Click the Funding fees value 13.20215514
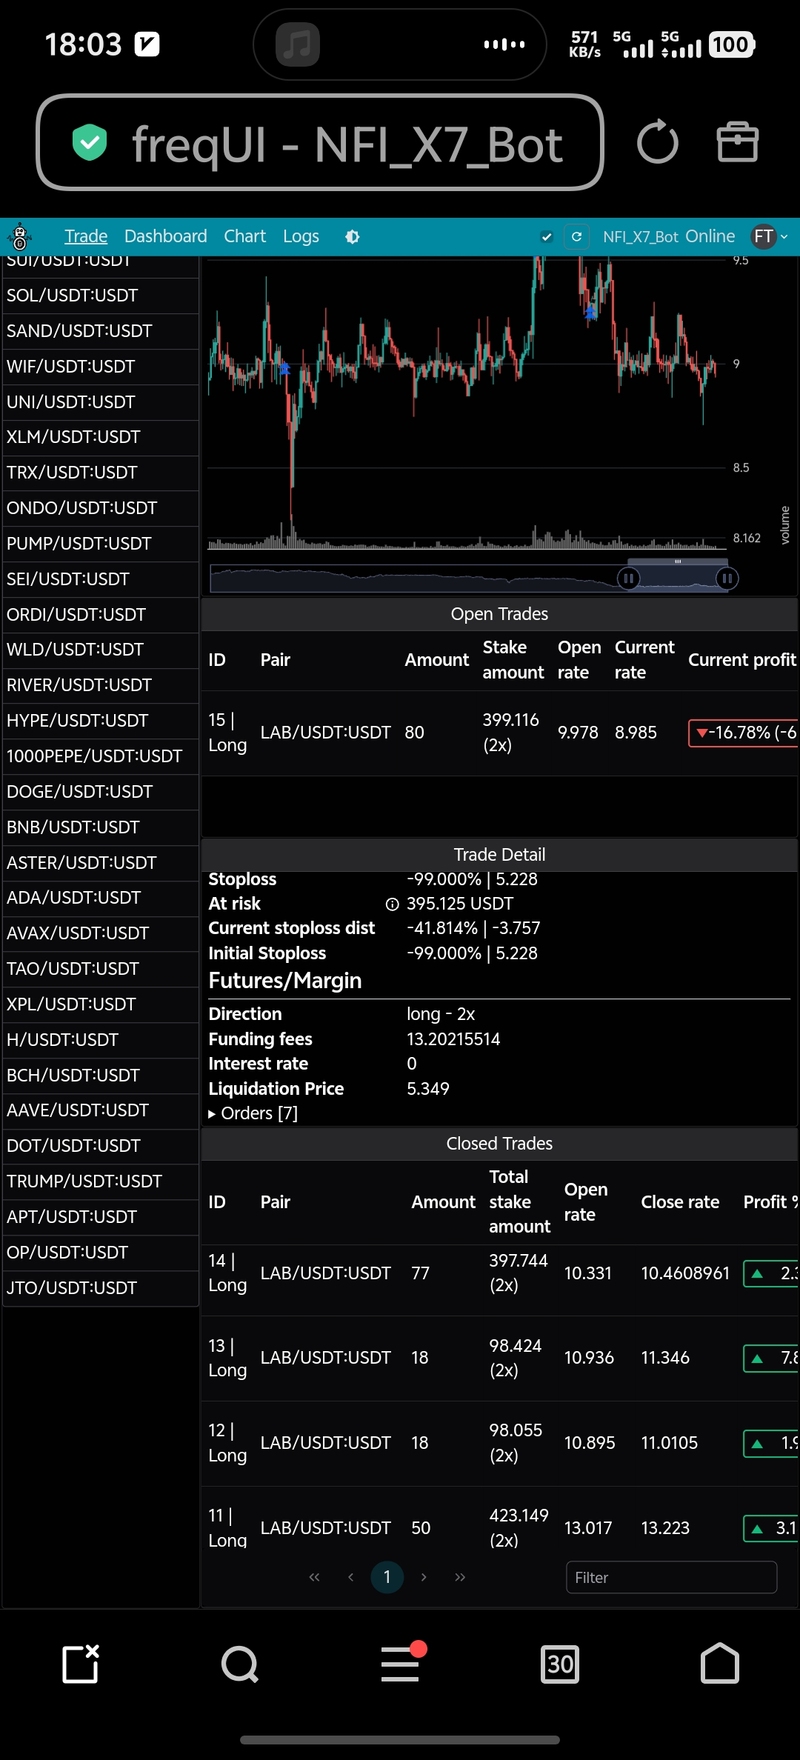Viewport: 800px width, 1760px height. (453, 1039)
